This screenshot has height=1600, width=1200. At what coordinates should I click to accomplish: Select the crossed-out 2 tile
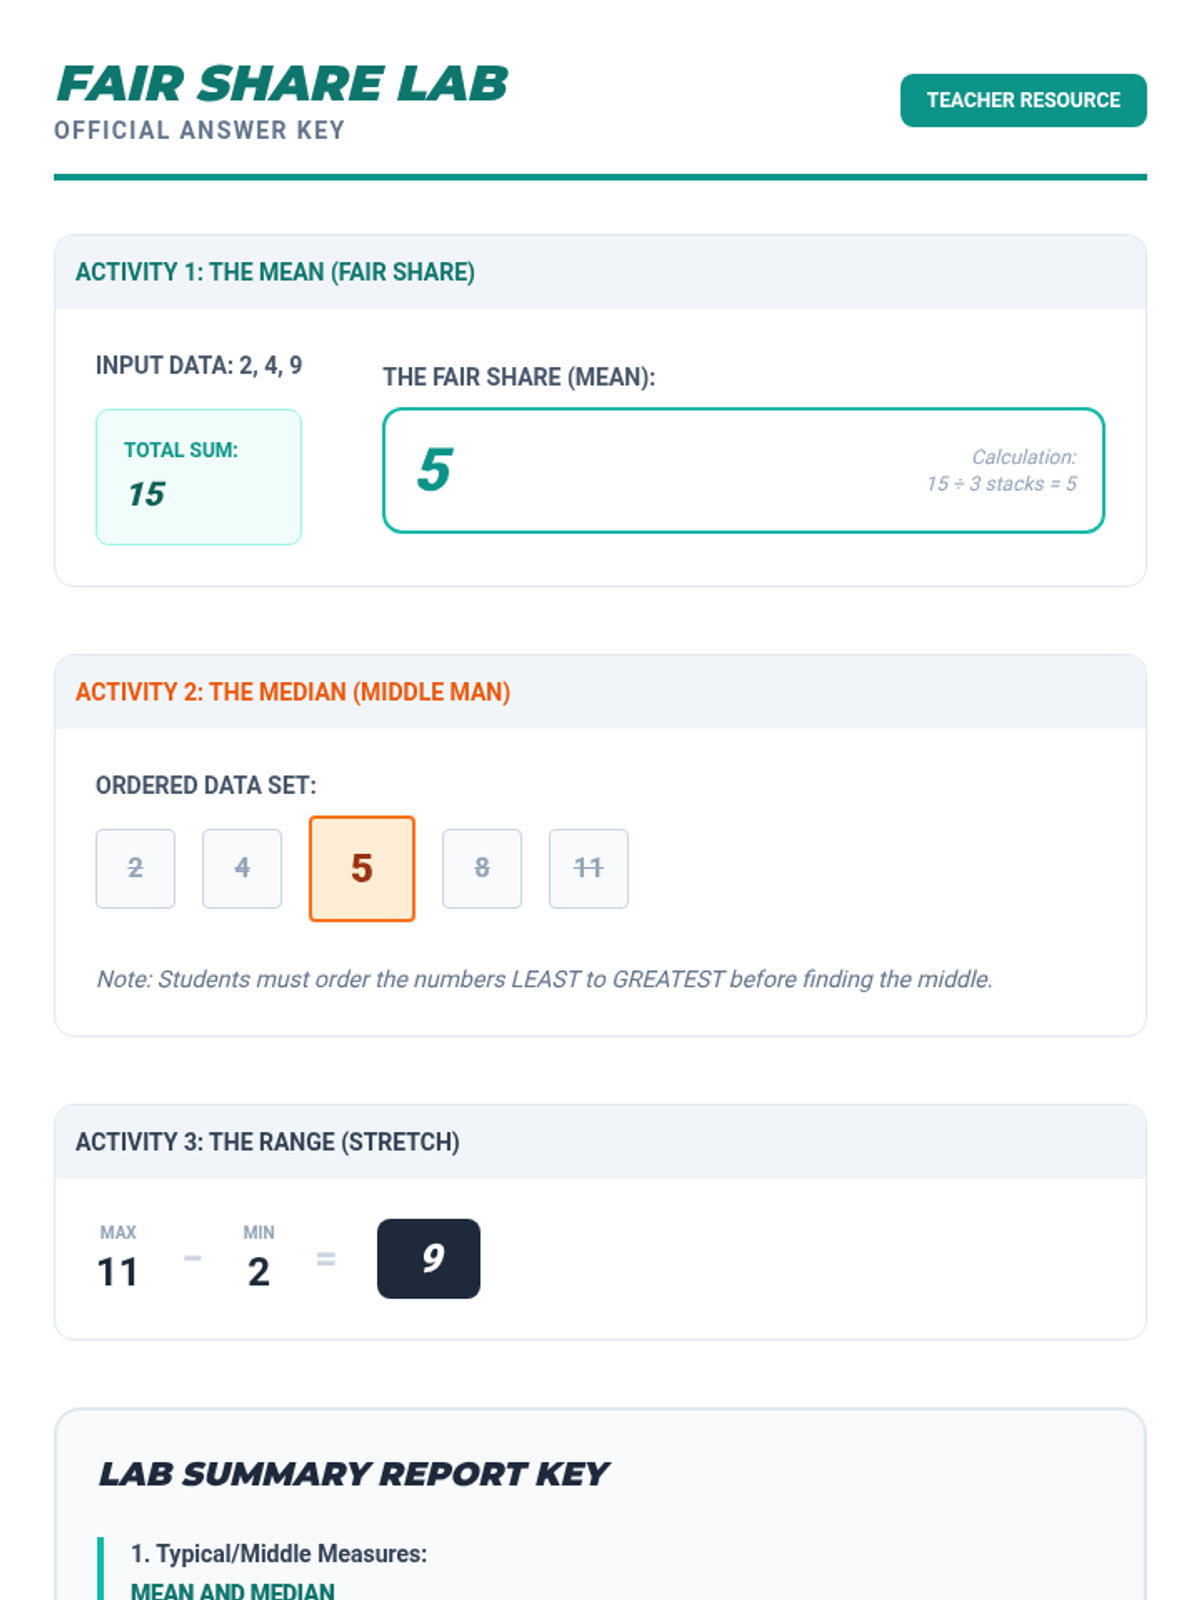pos(135,868)
